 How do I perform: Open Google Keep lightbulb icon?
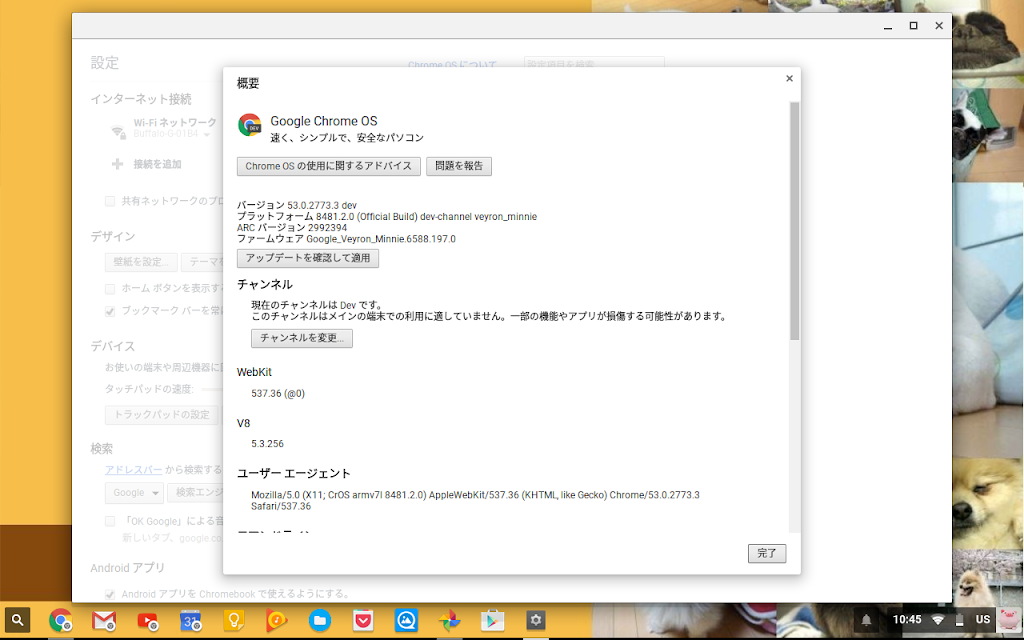[x=233, y=620]
